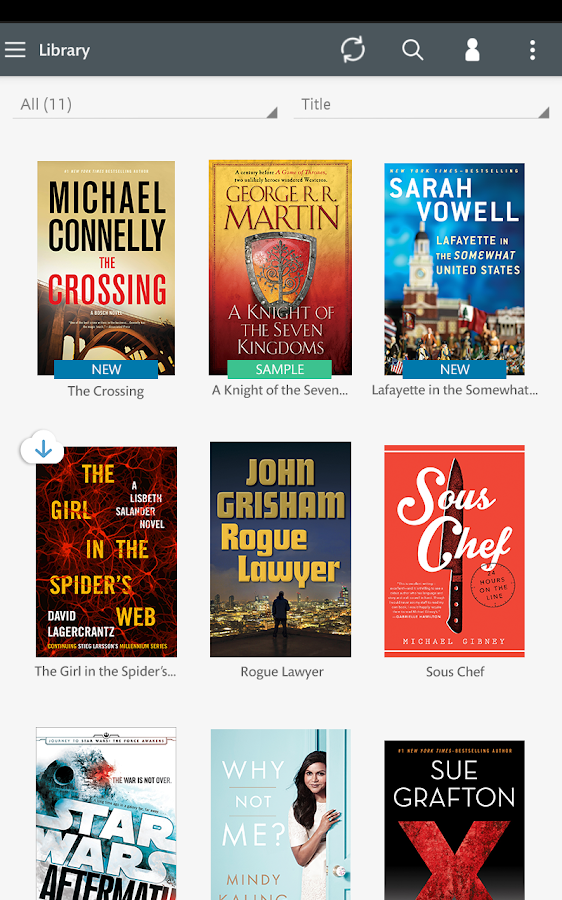Select the Sue Grafton X cover
Viewport: 562px width, 900px height.
454,820
